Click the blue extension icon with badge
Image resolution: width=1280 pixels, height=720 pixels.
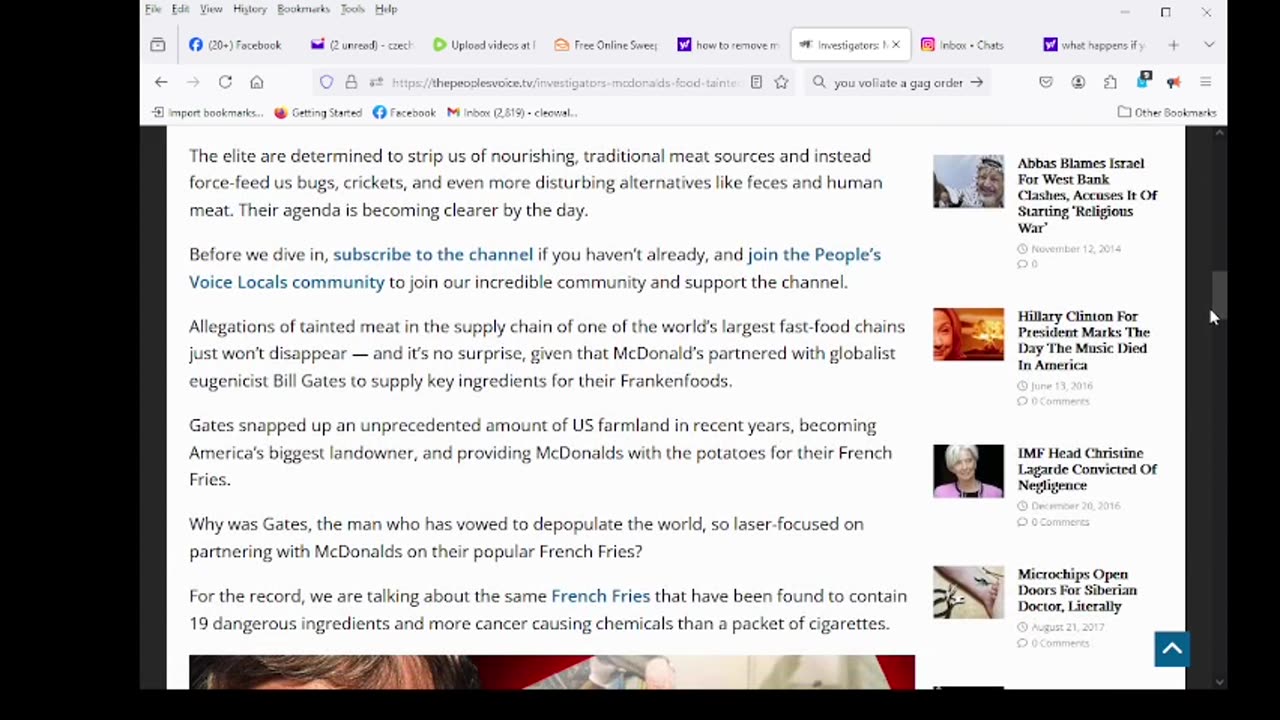(x=1143, y=81)
